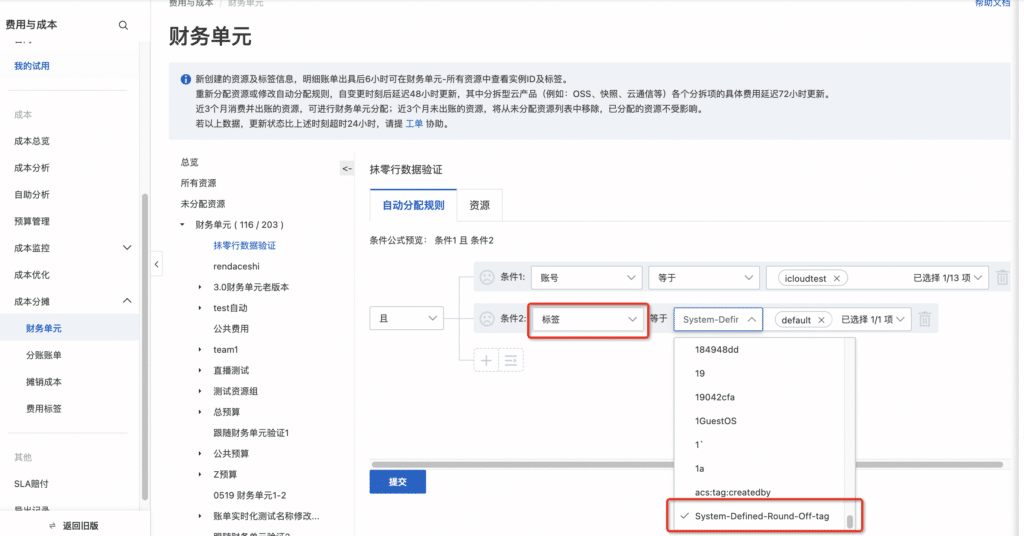Open 自助分析 in the sidebar
Screen dimensions: 1024x536
click(x=32, y=195)
